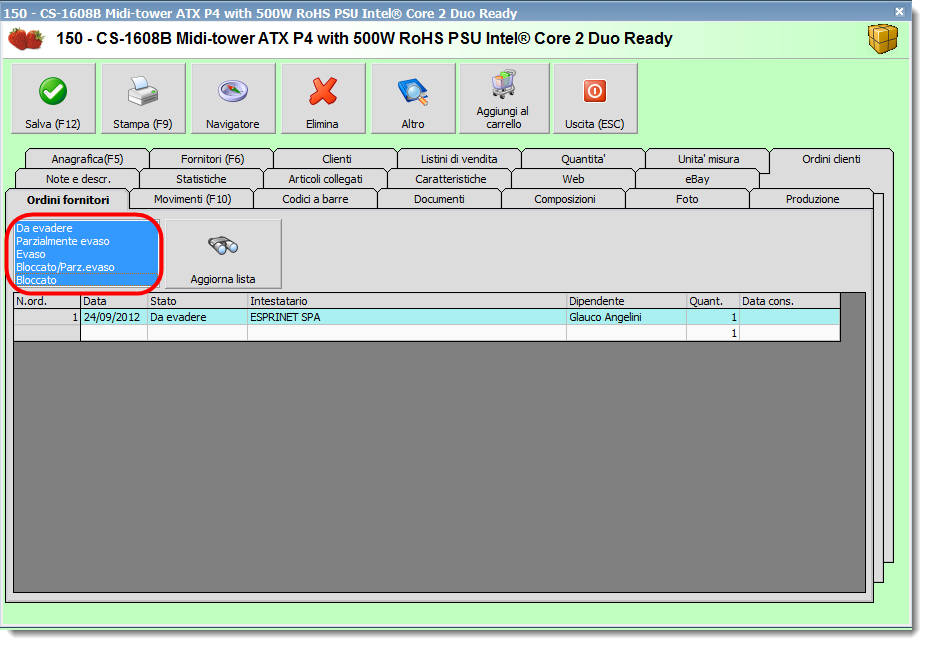
Task: Click the printer Stampa (F9) icon
Action: tap(142, 91)
